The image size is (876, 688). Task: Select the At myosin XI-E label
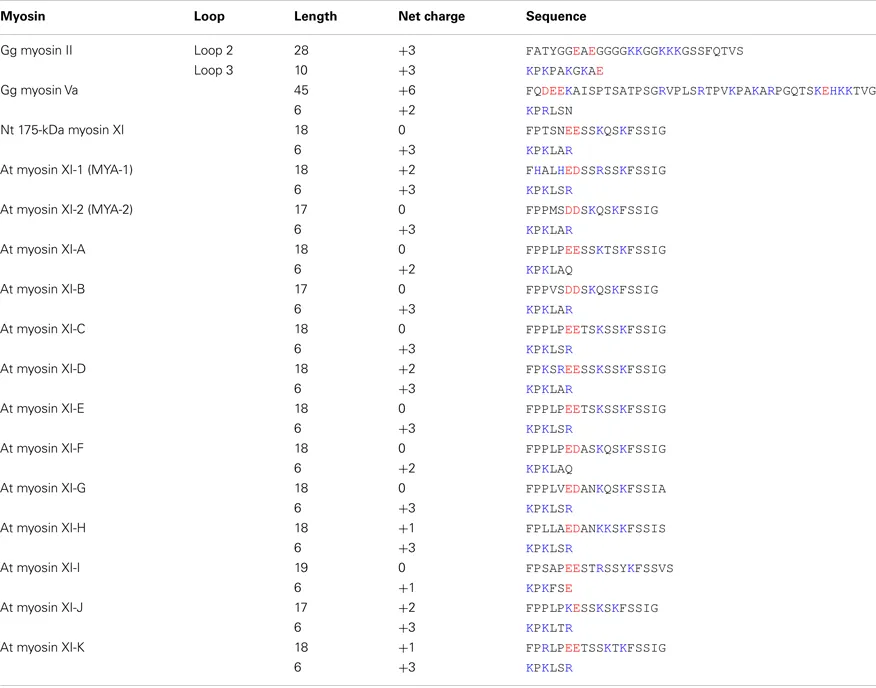click(x=42, y=408)
